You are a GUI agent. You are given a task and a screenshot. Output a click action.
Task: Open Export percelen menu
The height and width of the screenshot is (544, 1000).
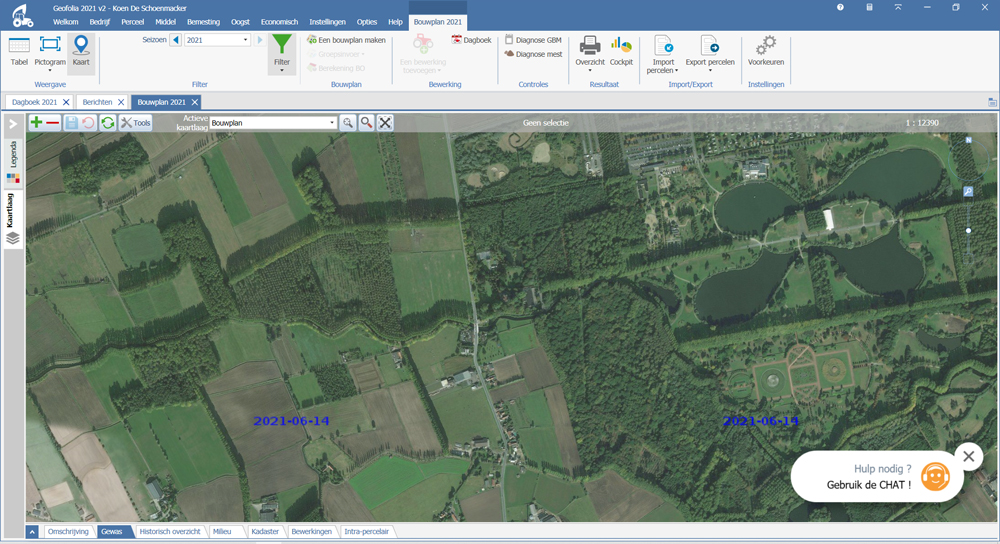(x=710, y=54)
